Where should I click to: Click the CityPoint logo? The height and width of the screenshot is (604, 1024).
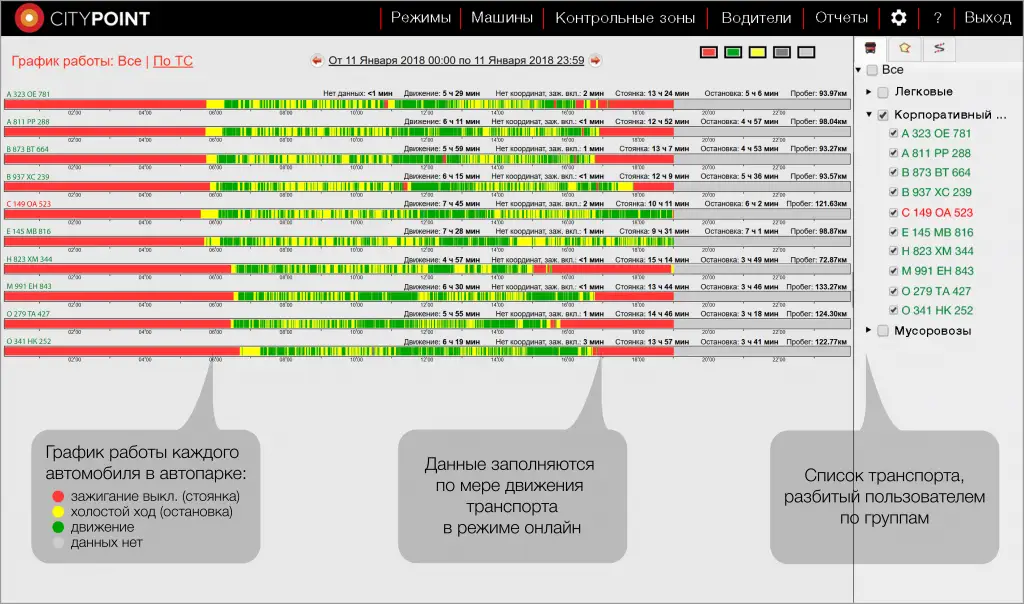click(x=83, y=18)
